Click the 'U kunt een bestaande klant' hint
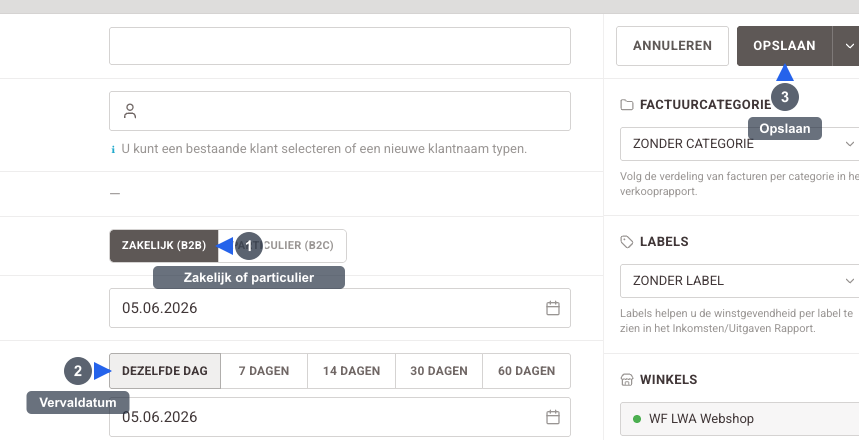Viewport: 859px width, 440px height. 324,149
